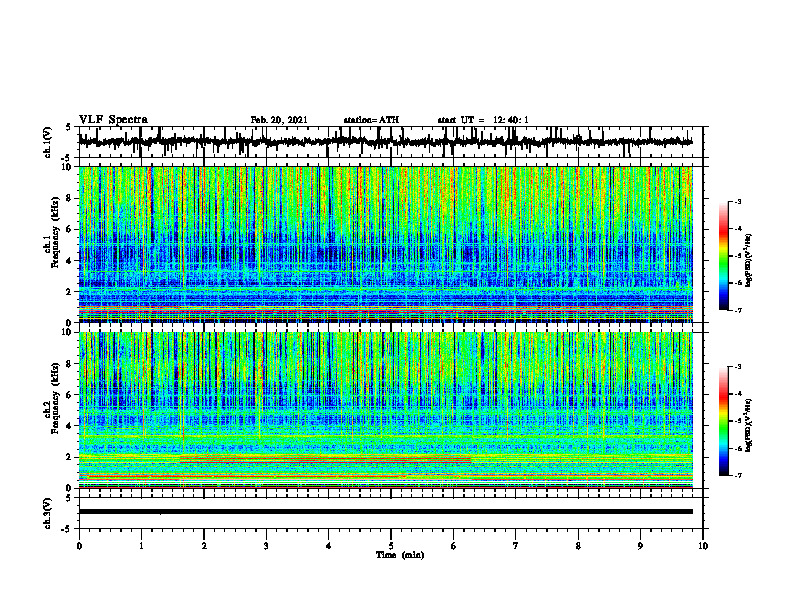792x612 pixels.
Task: Click the "ch.1(V)" waveform axis label
Action: 48,142
